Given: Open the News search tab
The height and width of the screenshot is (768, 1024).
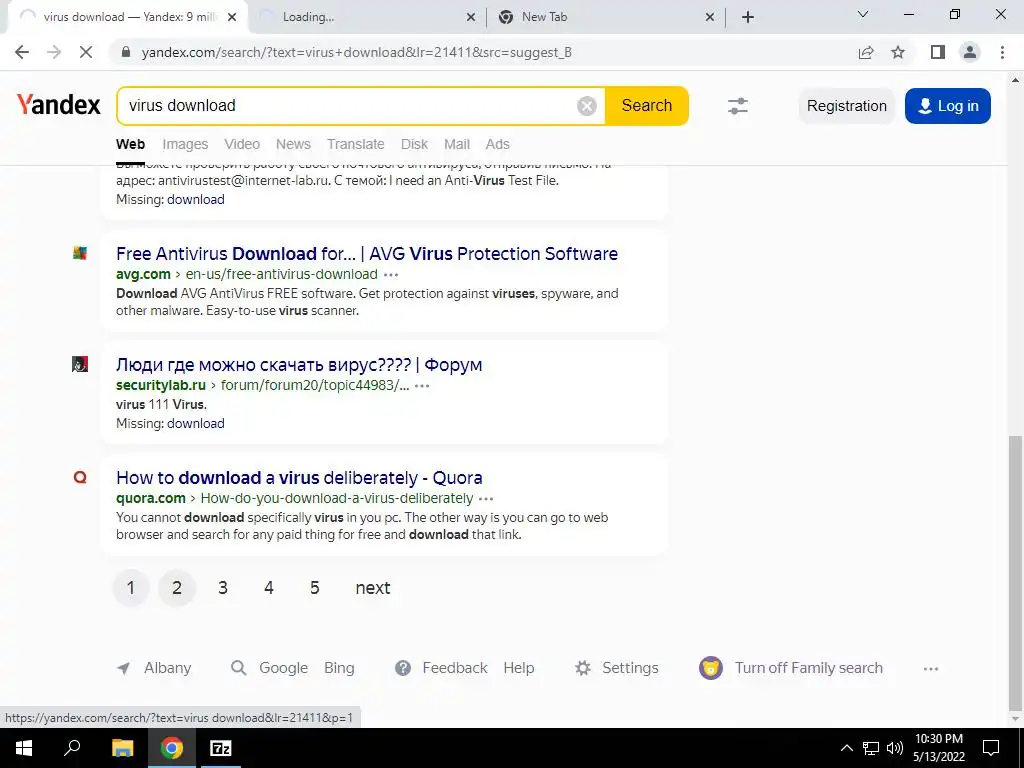Looking at the screenshot, I should pos(293,144).
